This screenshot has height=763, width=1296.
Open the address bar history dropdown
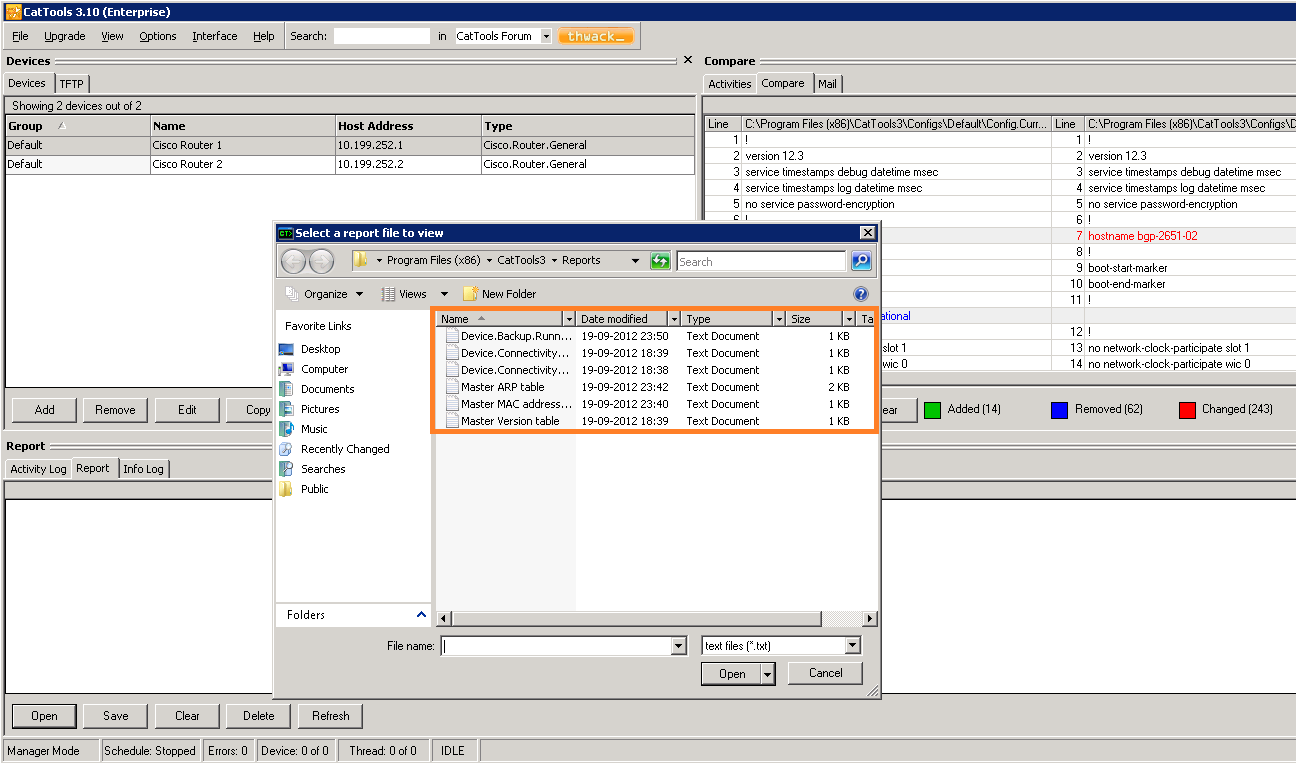pos(635,261)
